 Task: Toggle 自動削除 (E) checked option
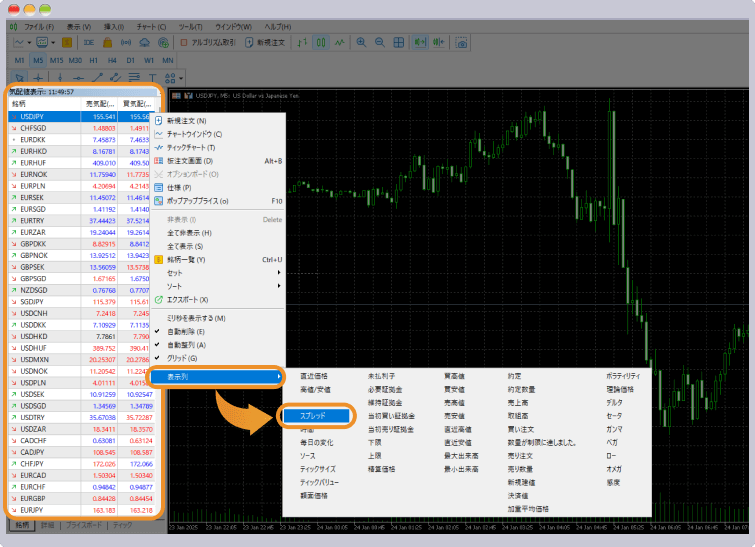point(184,331)
